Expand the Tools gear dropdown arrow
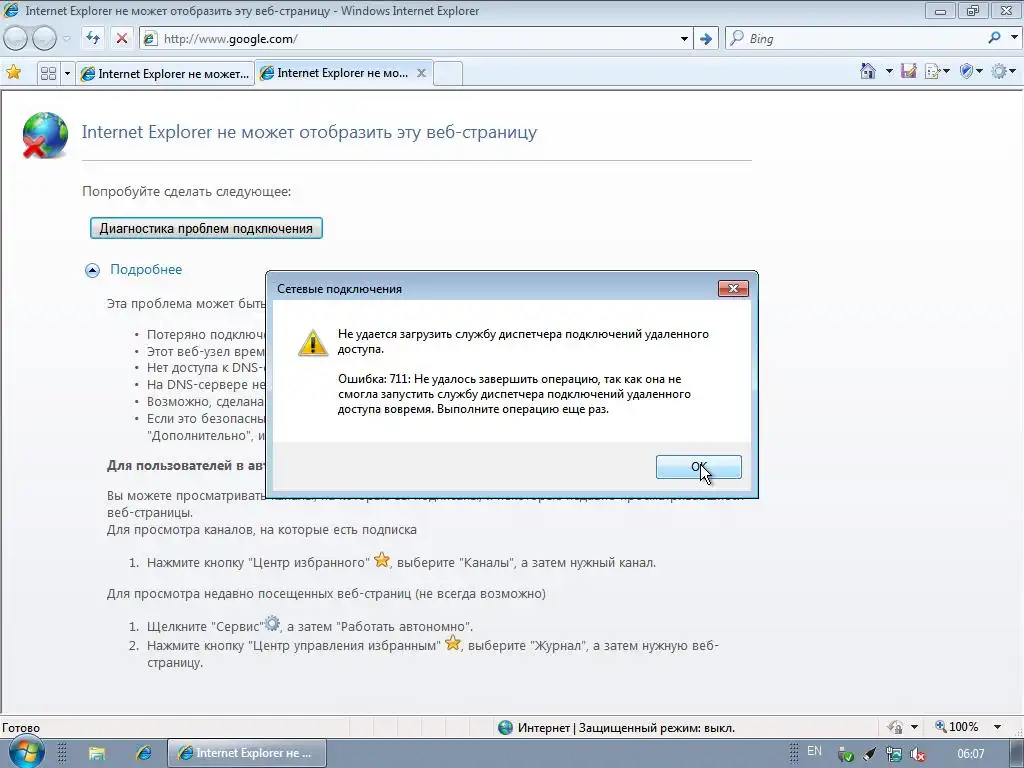 click(1013, 72)
